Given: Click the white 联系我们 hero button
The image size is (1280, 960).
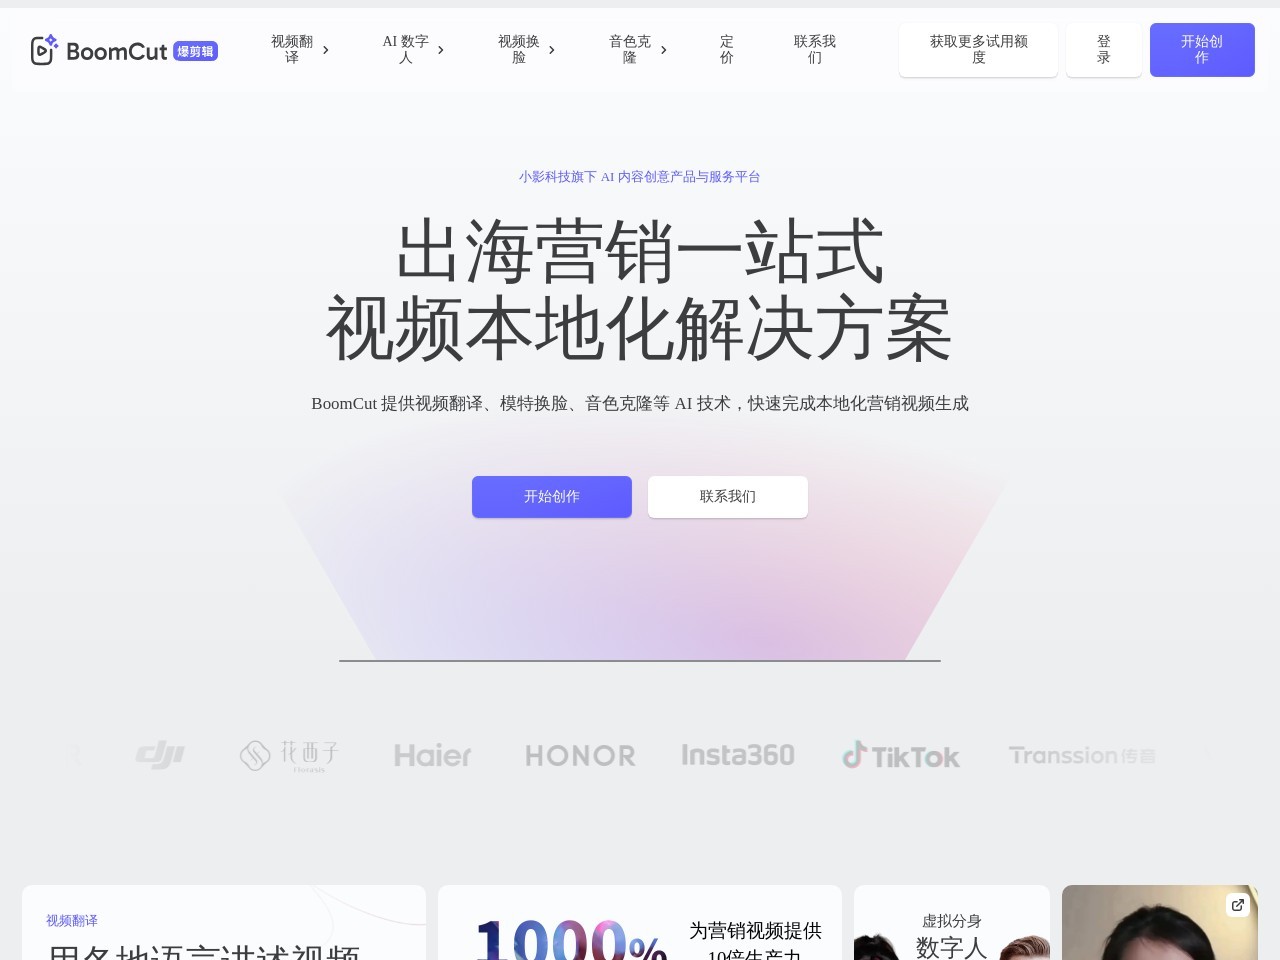Looking at the screenshot, I should 728,497.
